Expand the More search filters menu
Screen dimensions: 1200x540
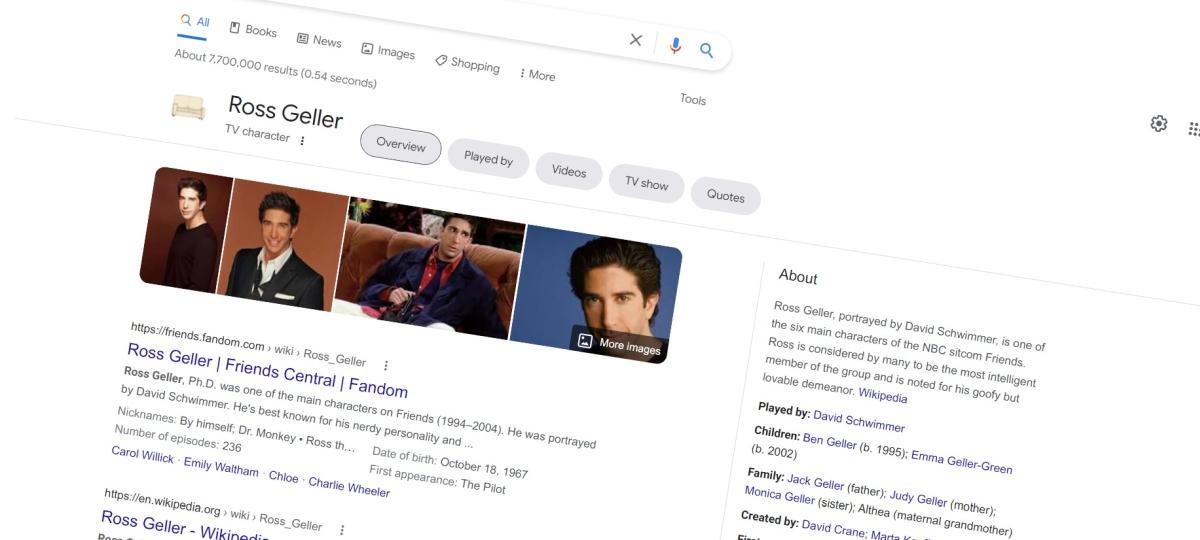(537, 75)
